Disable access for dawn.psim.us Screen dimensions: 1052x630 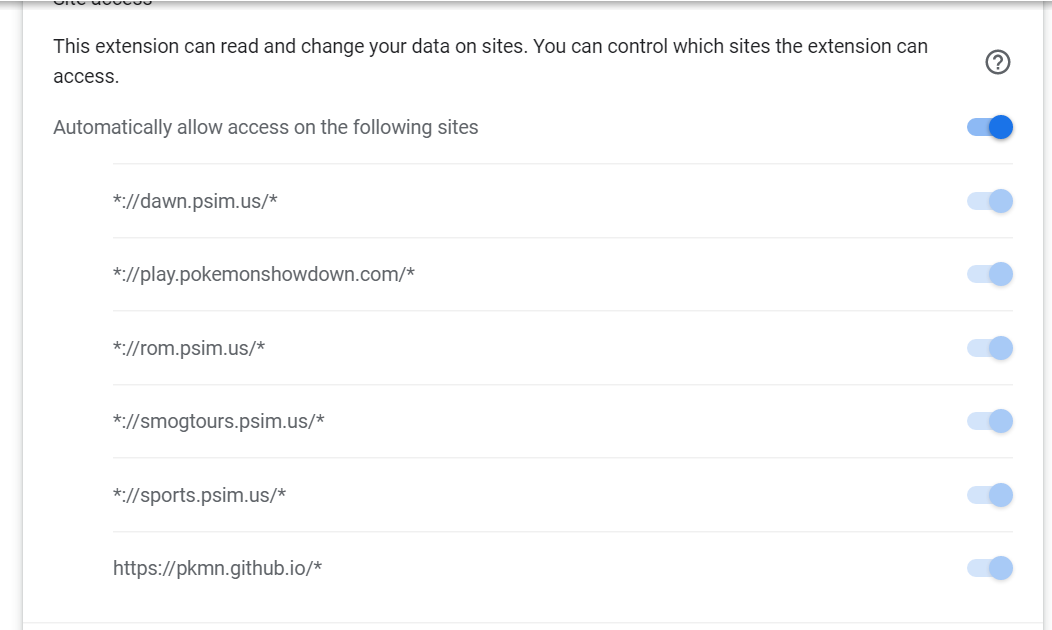coord(990,201)
